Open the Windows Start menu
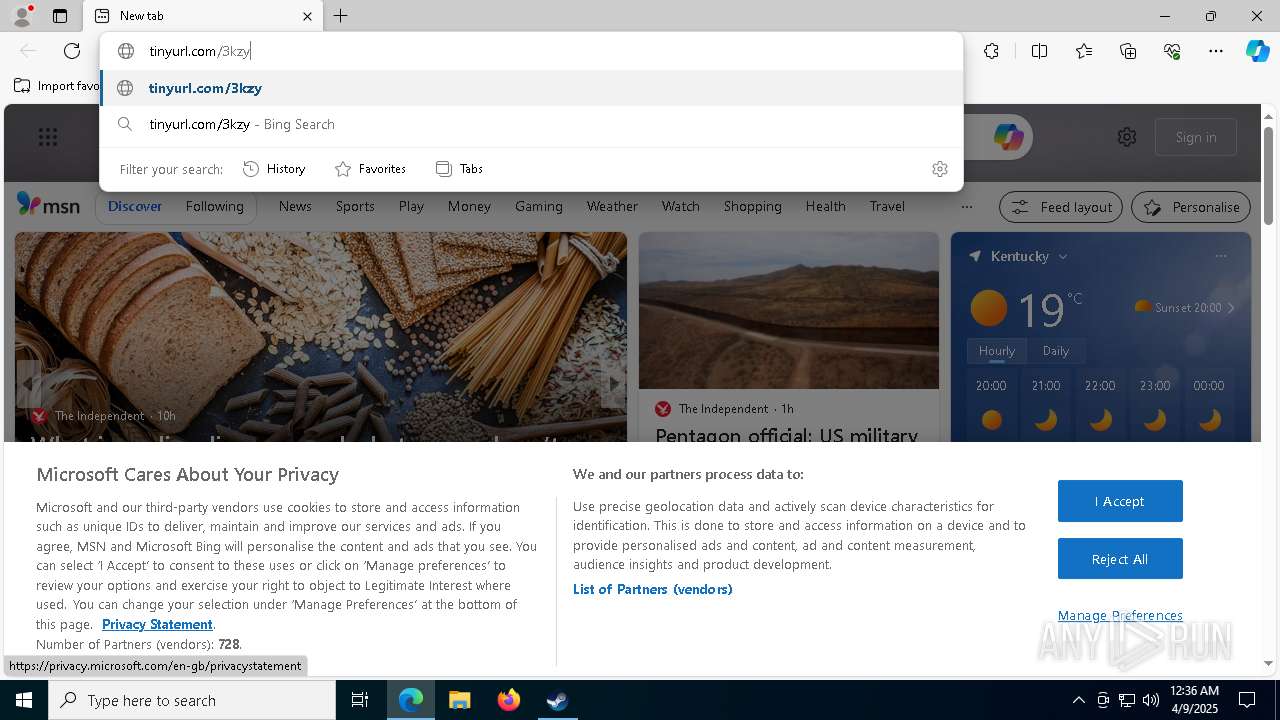1280x720 pixels. (24, 700)
